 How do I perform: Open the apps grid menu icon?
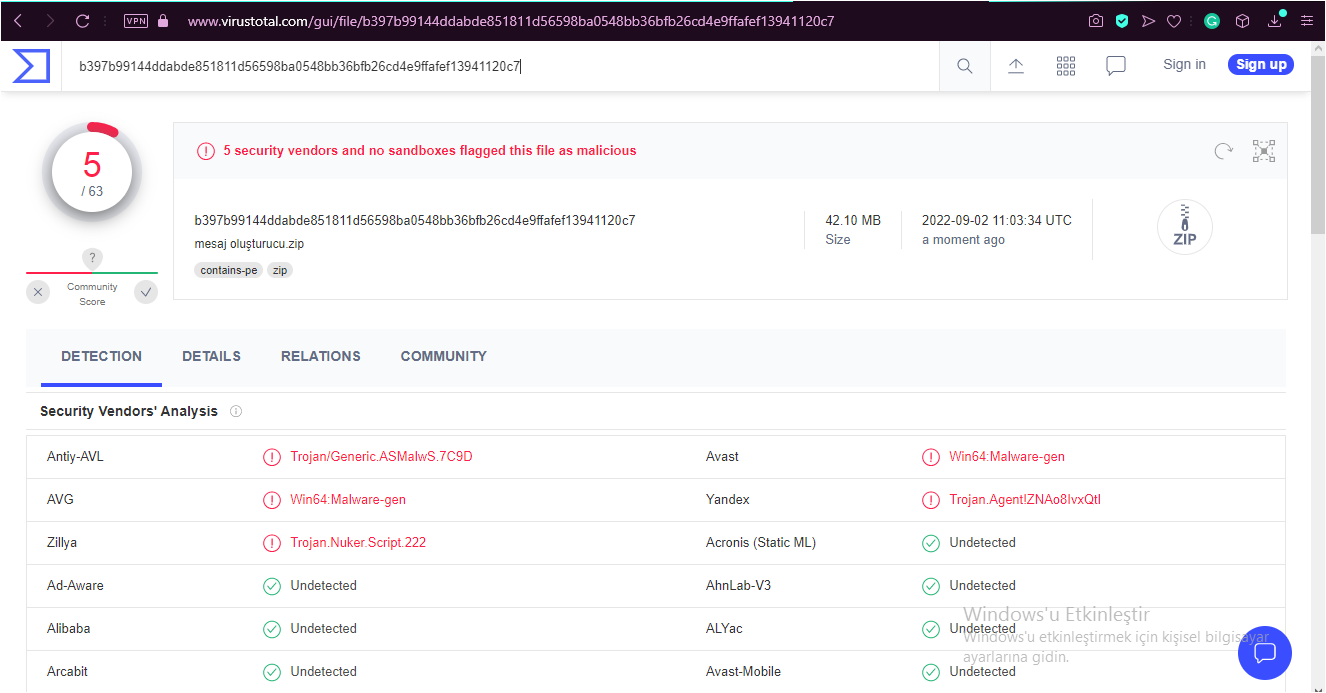[x=1066, y=66]
